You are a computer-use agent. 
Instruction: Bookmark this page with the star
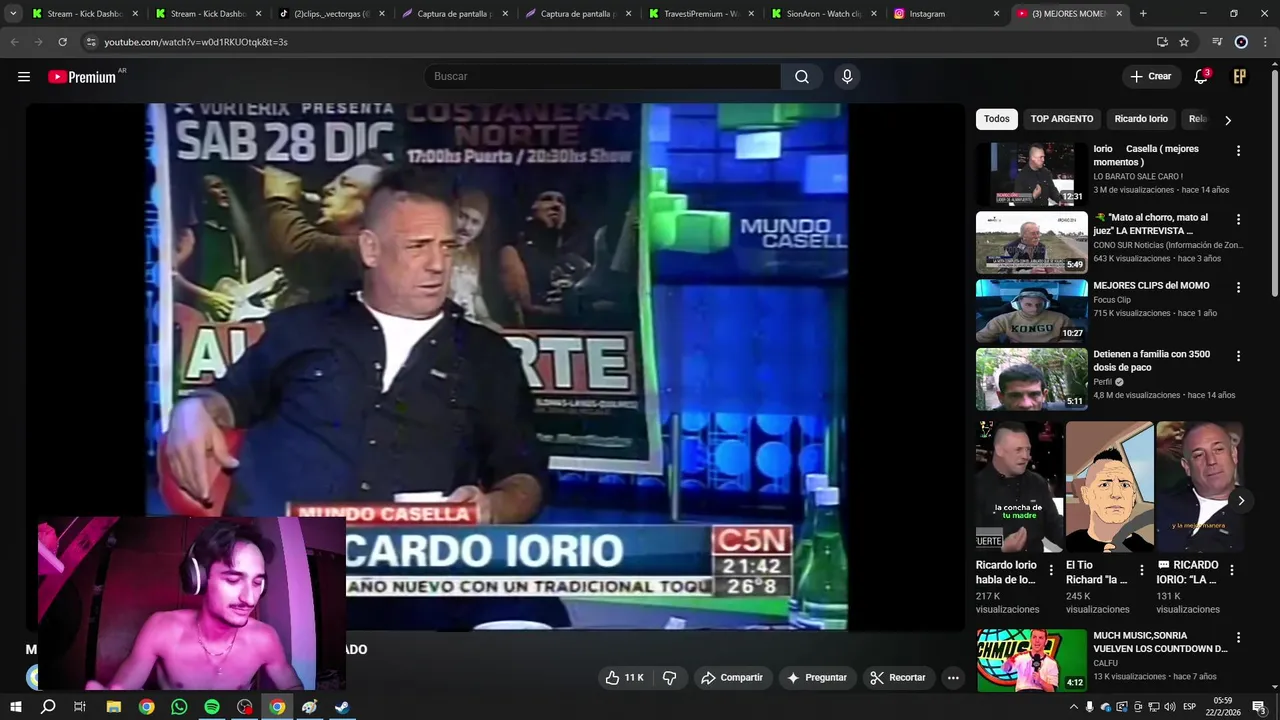[x=1184, y=42]
